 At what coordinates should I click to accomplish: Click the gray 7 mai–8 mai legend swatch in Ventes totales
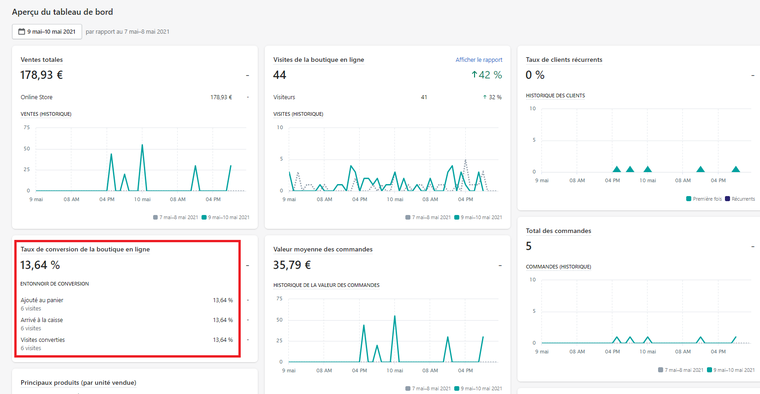coord(155,218)
